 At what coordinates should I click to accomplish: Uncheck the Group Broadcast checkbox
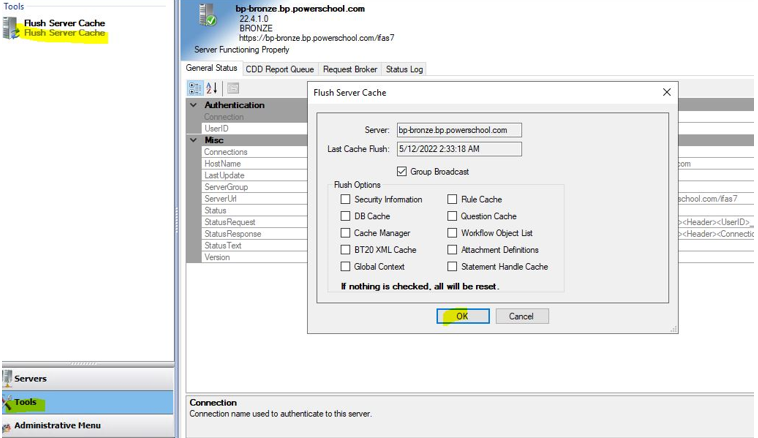pyautogui.click(x=402, y=172)
